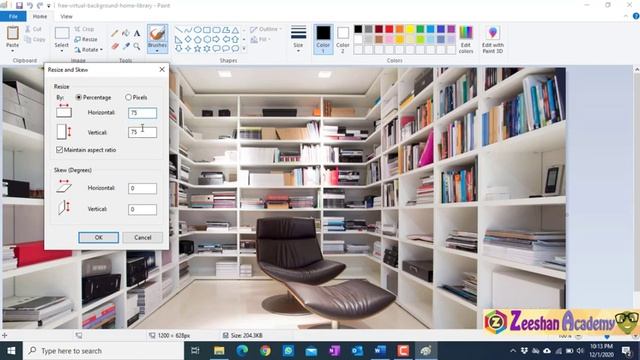Choose the five-point Star shape
This screenshot has height=360, width=640.
pyautogui.click(x=198, y=48)
